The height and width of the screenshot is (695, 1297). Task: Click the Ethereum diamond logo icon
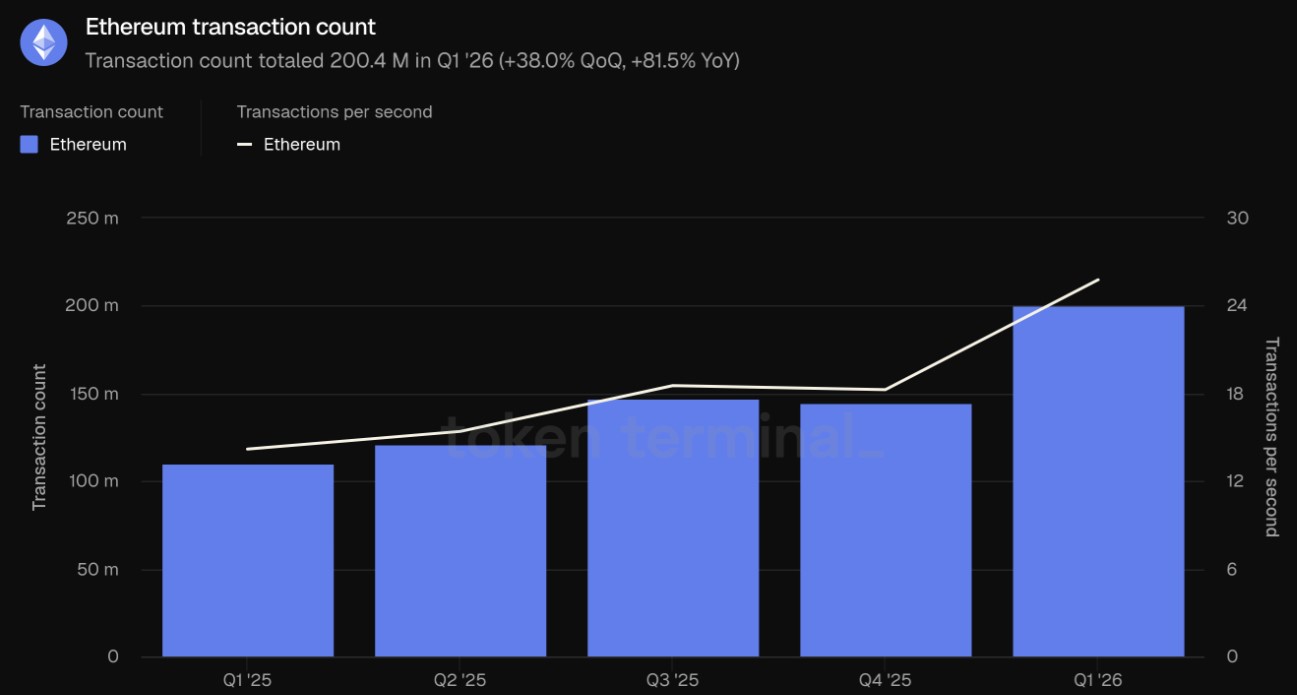click(x=44, y=42)
